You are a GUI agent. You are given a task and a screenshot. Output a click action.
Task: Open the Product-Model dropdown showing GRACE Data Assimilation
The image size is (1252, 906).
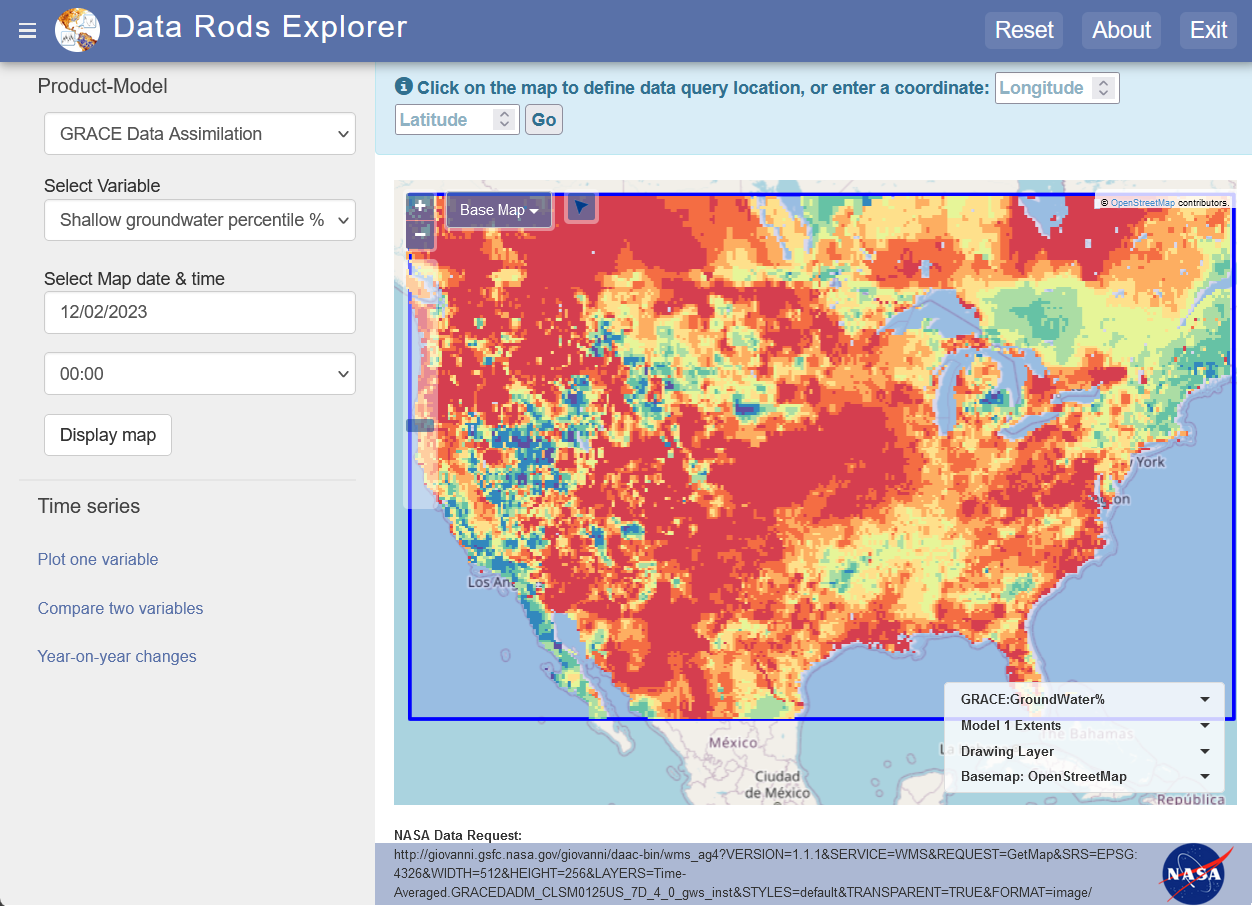click(x=200, y=134)
